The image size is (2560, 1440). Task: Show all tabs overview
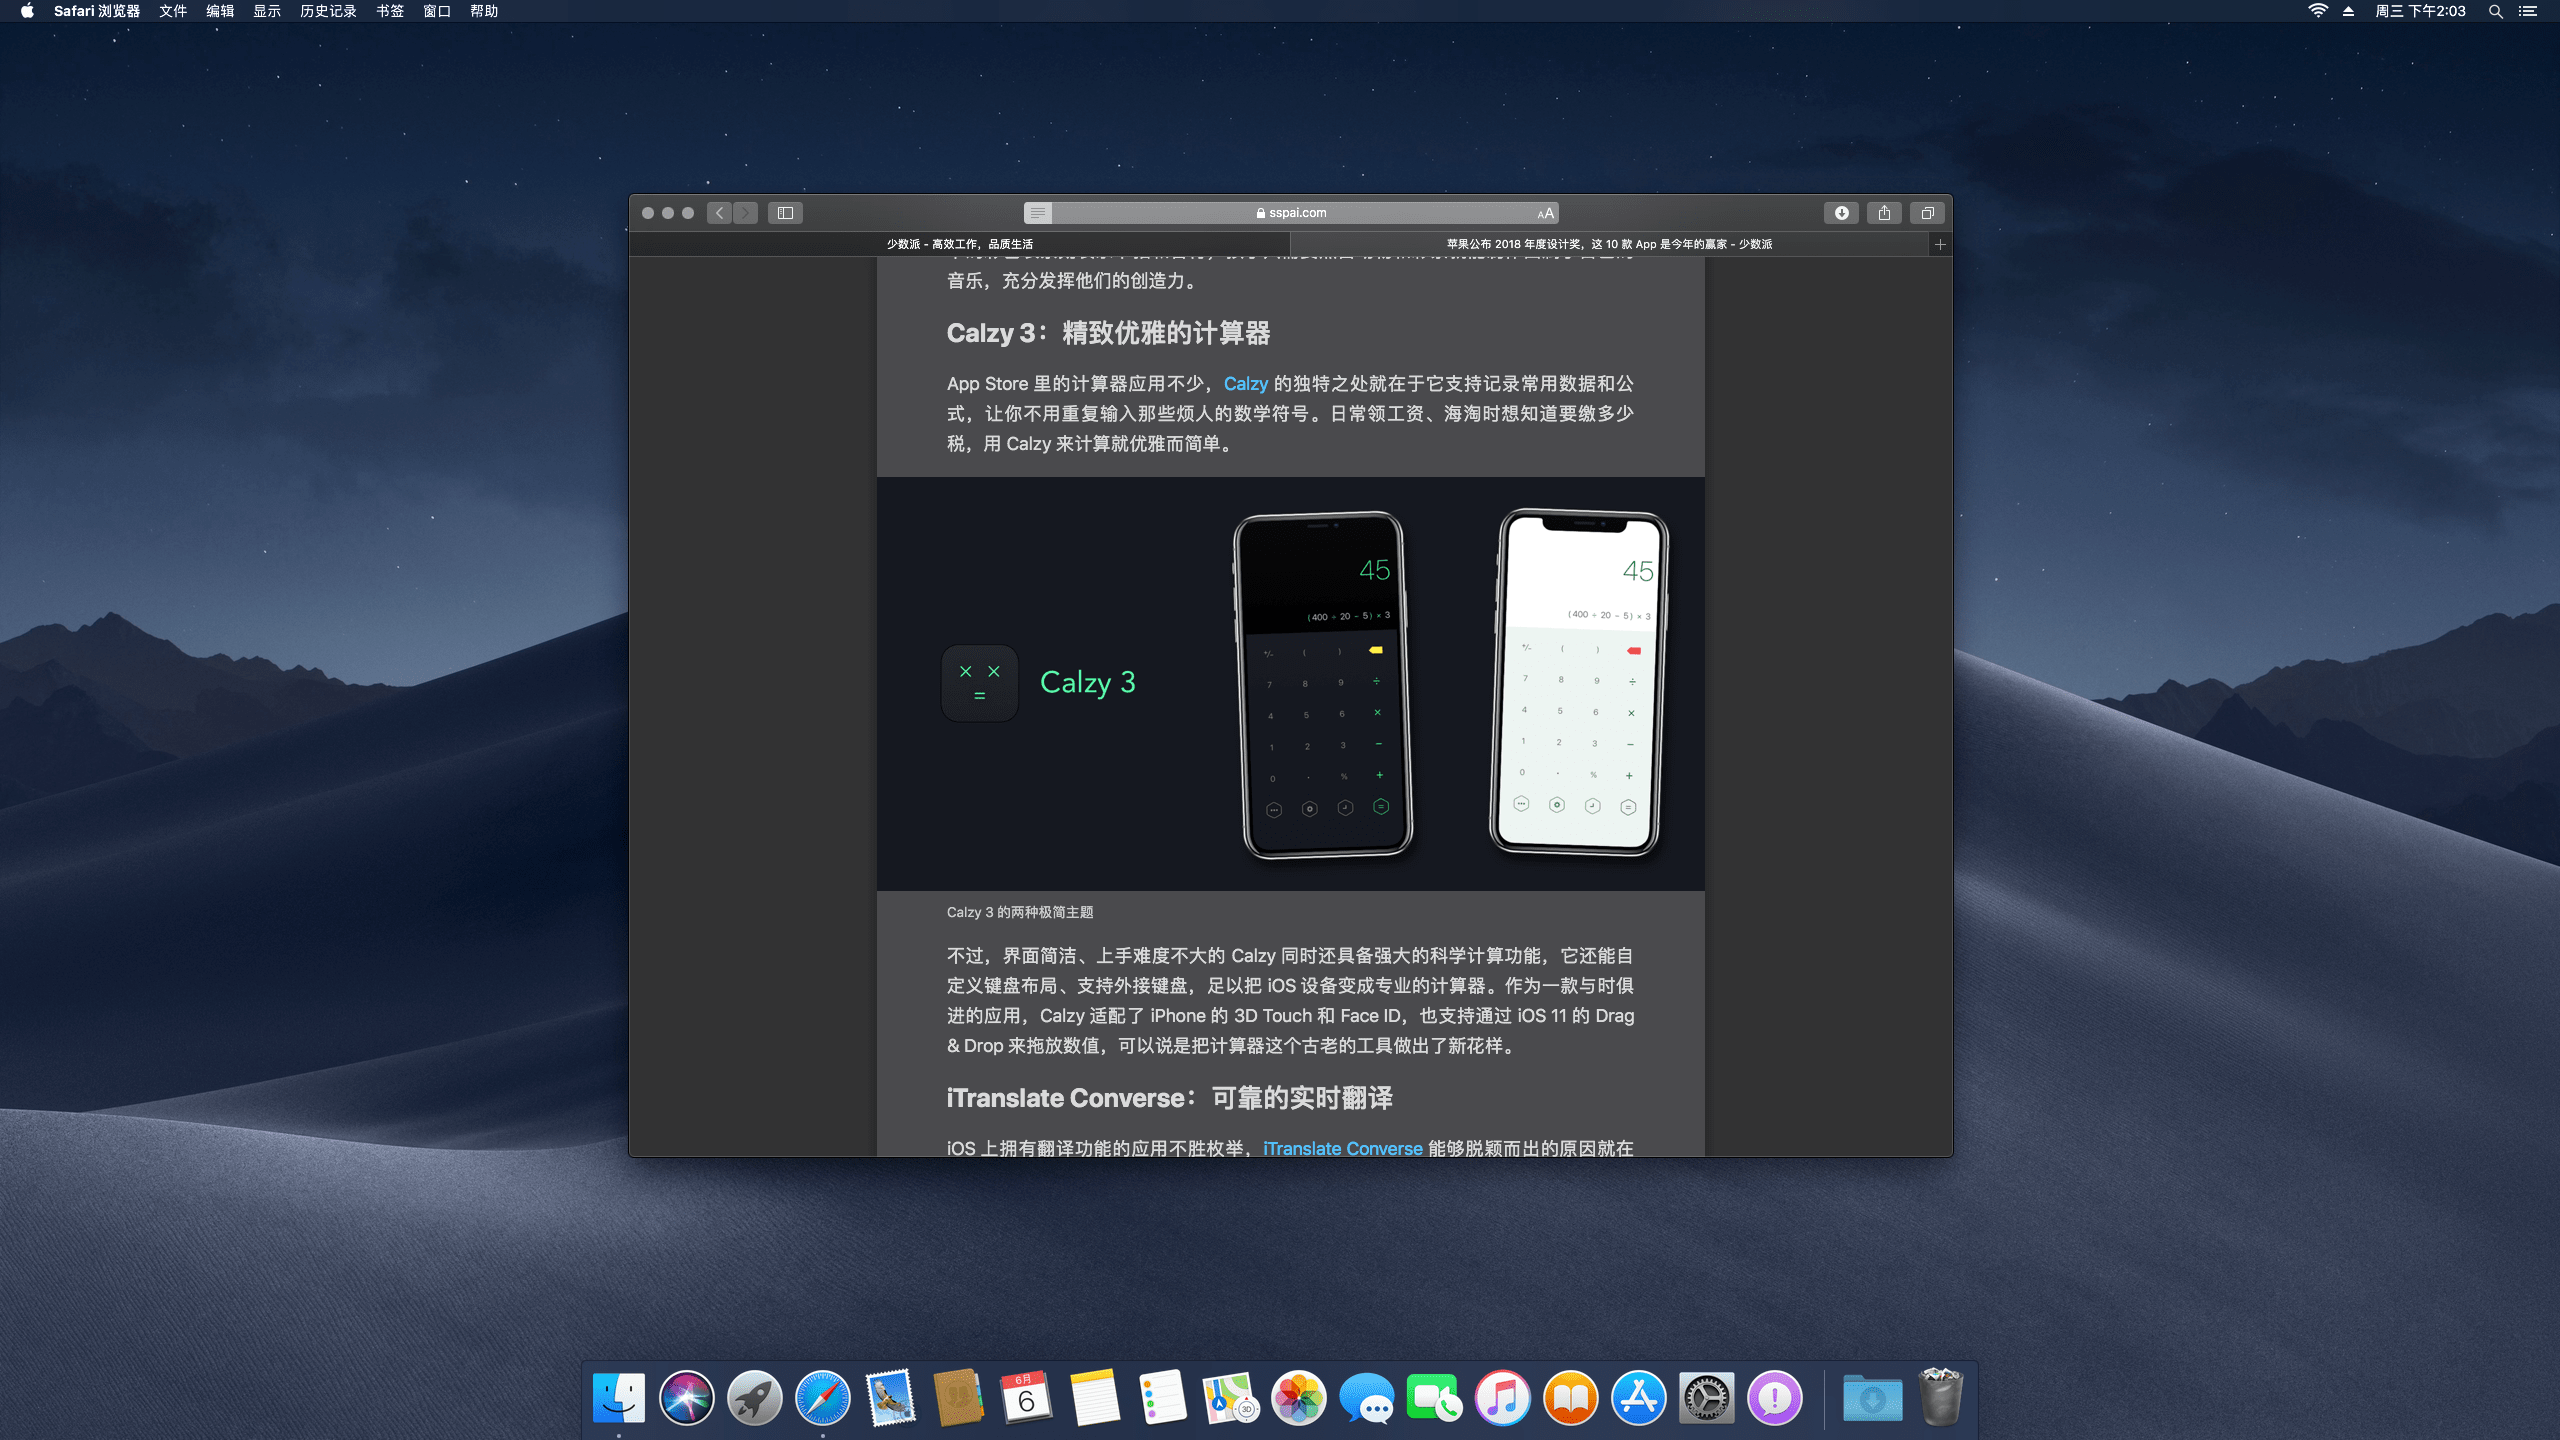(x=1927, y=213)
